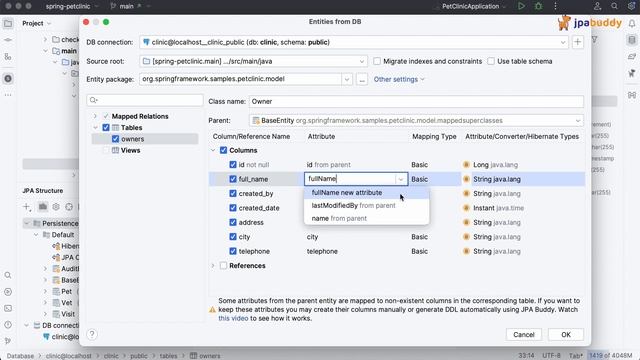Image resolution: width=640 pixels, height=360 pixels.
Task: Choose name from parent option
Action: coord(367,218)
